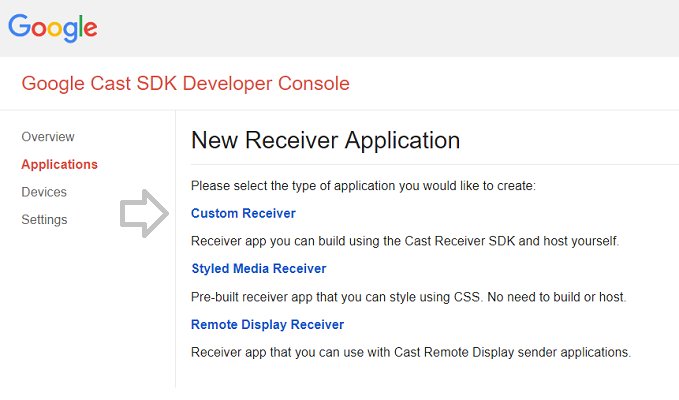Click the description mentioning styling with CSS
This screenshot has width=679, height=400.
click(x=408, y=297)
